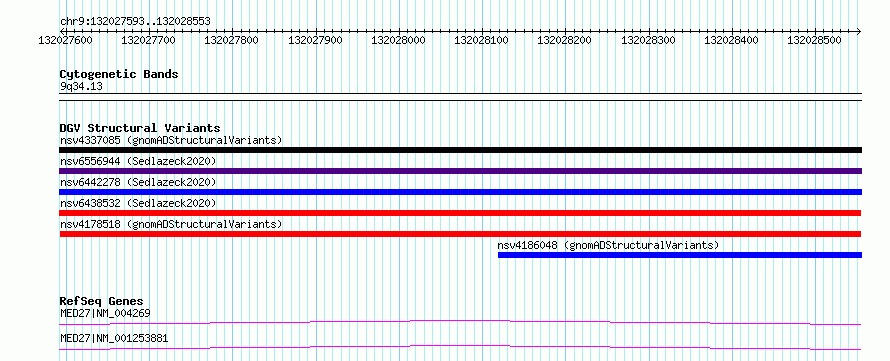This screenshot has width=890, height=361.
Task: Click the blue nsv6442278 variant bar
Action: pos(460,192)
